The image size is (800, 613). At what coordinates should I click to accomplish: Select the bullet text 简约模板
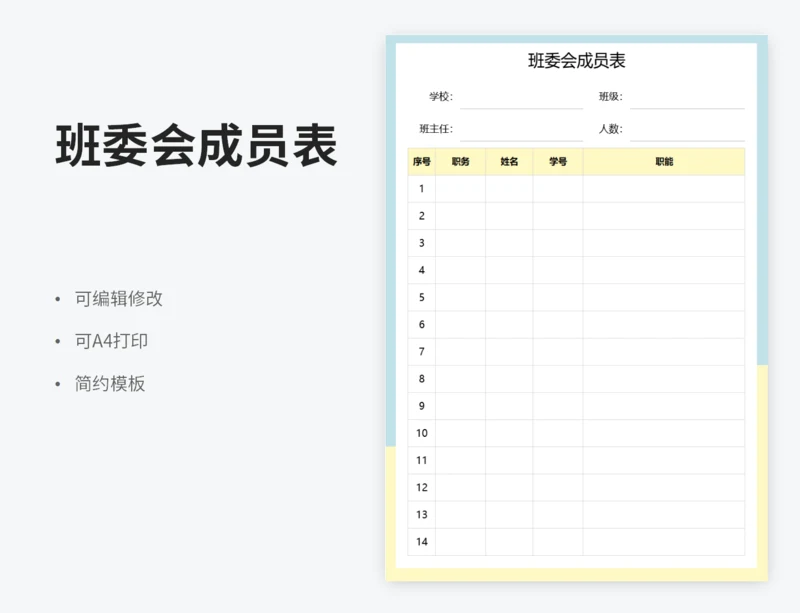tap(110, 383)
